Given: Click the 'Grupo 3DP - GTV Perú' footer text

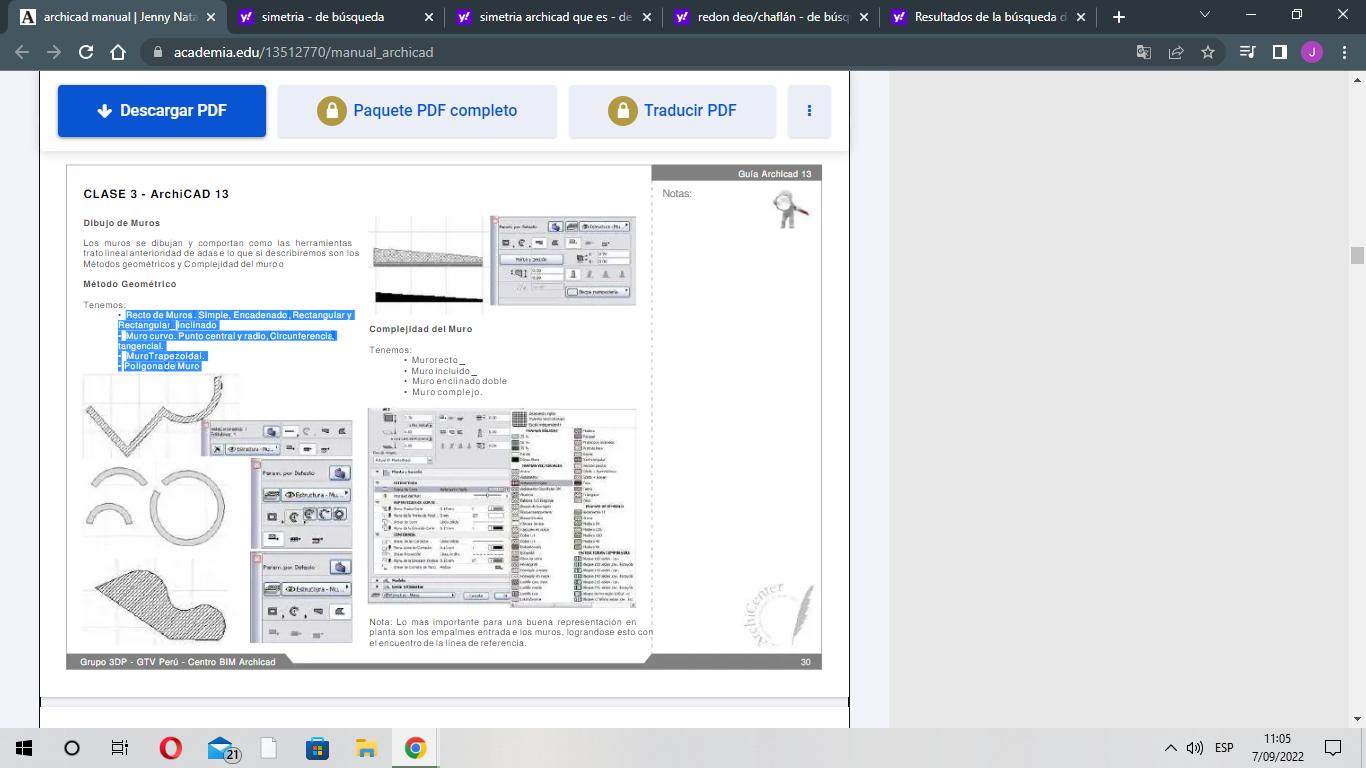Looking at the screenshot, I should tap(178, 662).
